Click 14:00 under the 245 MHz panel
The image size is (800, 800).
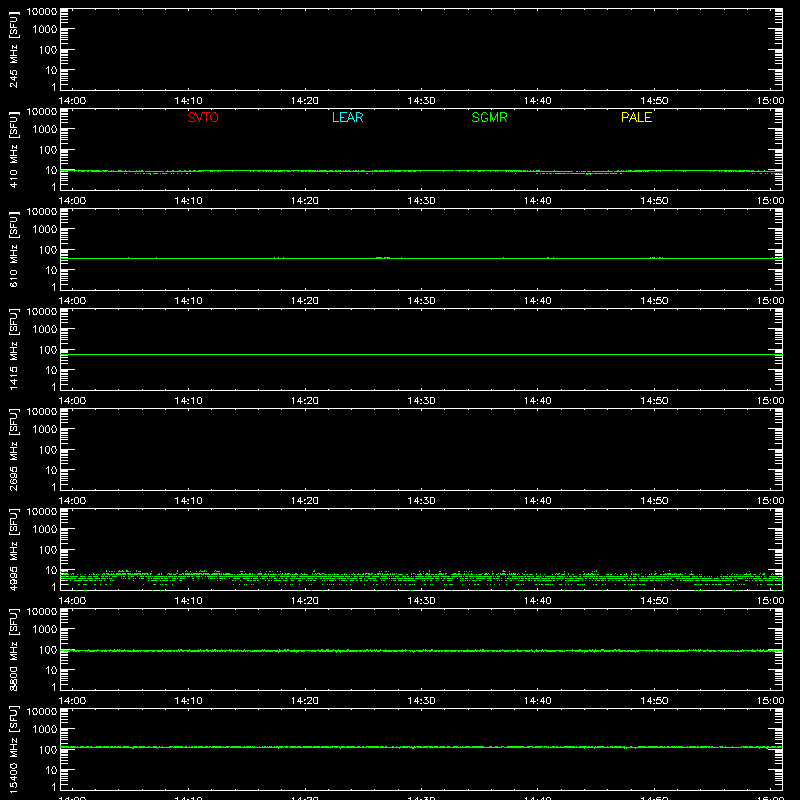72,101
